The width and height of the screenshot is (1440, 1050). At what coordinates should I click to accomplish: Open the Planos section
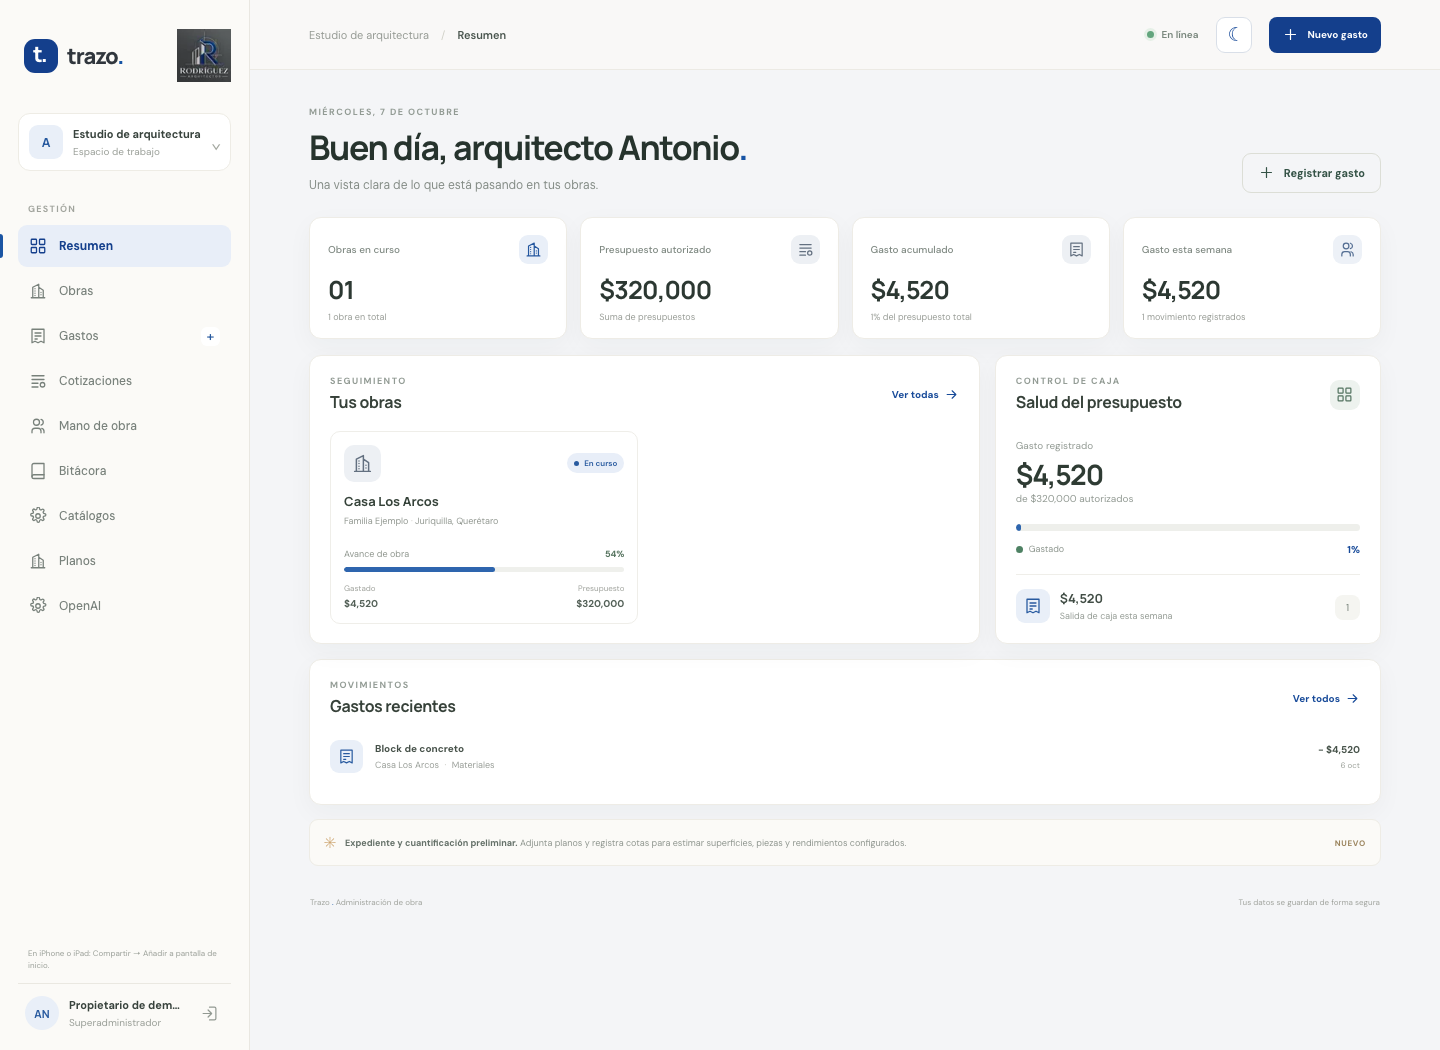point(124,561)
